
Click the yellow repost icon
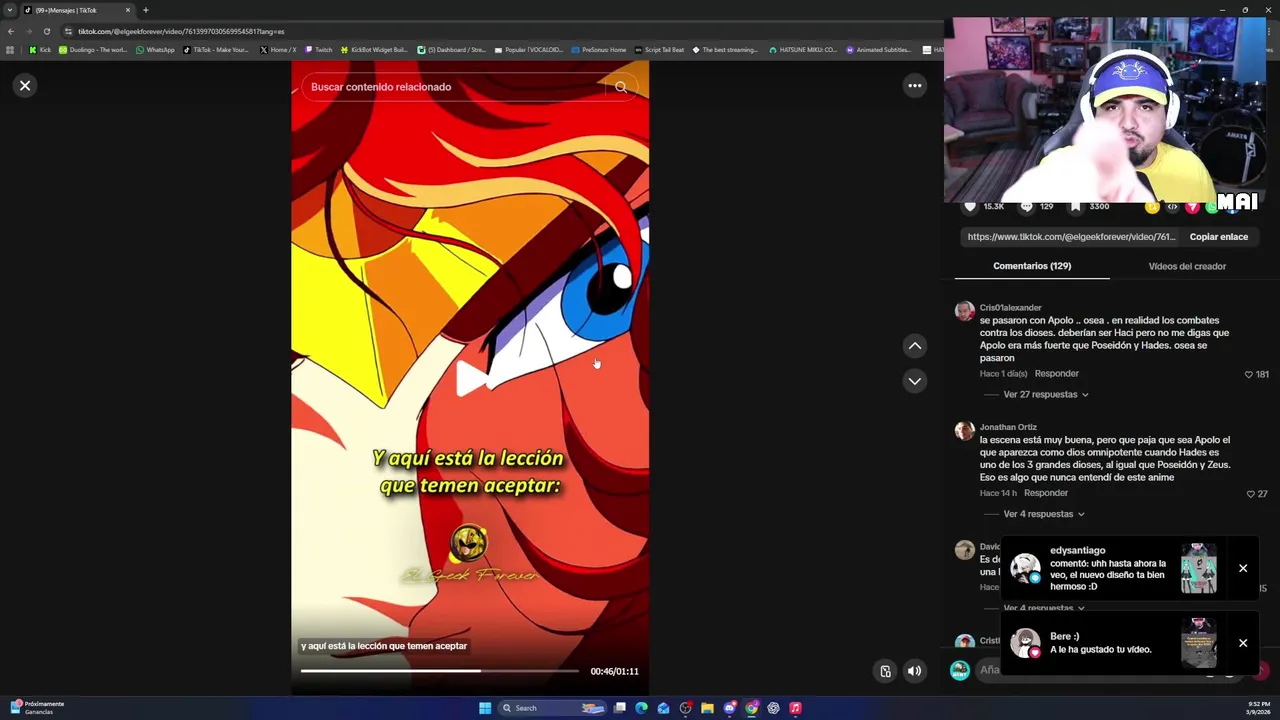coord(1152,207)
